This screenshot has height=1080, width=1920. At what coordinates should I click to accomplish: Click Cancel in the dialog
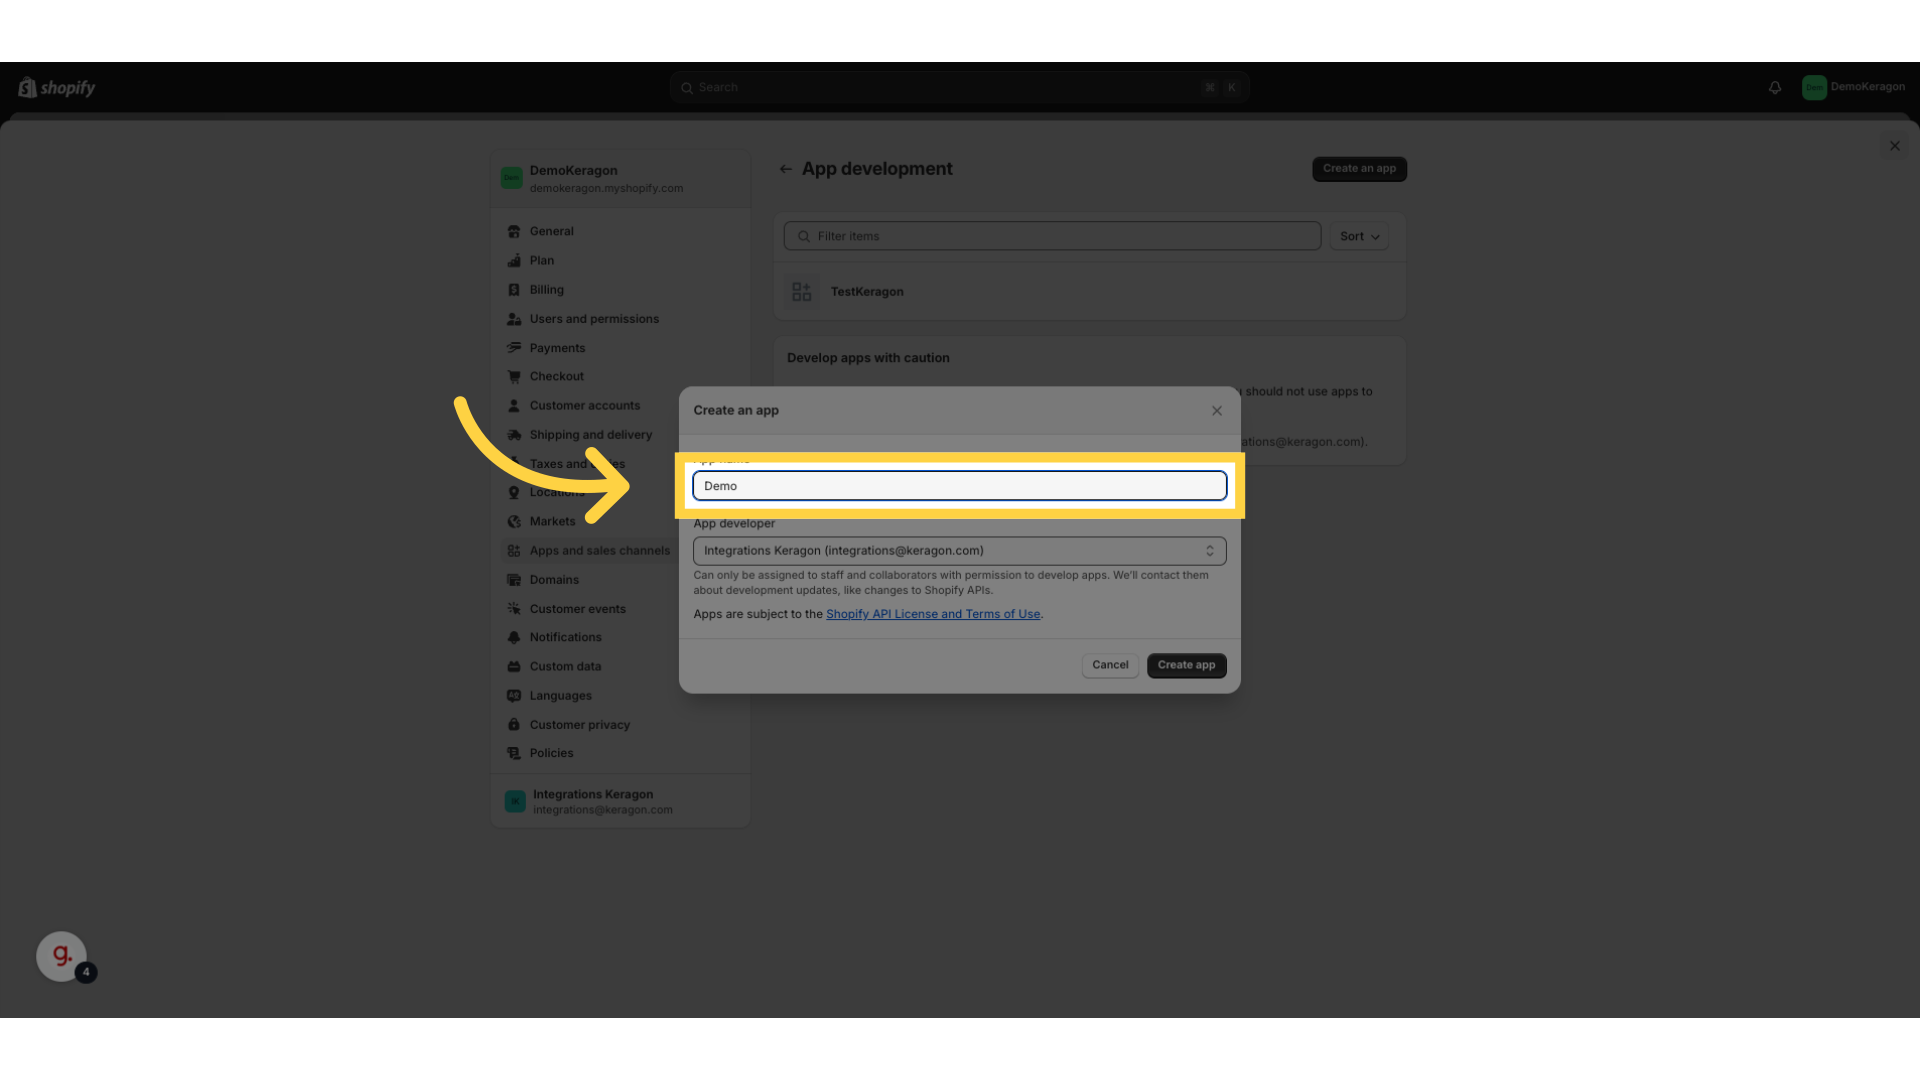coord(1110,666)
